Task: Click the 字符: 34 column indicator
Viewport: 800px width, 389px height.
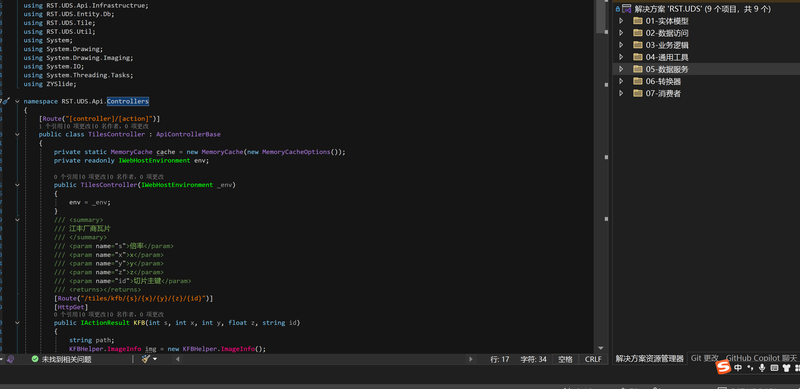Action: pyautogui.click(x=533, y=359)
